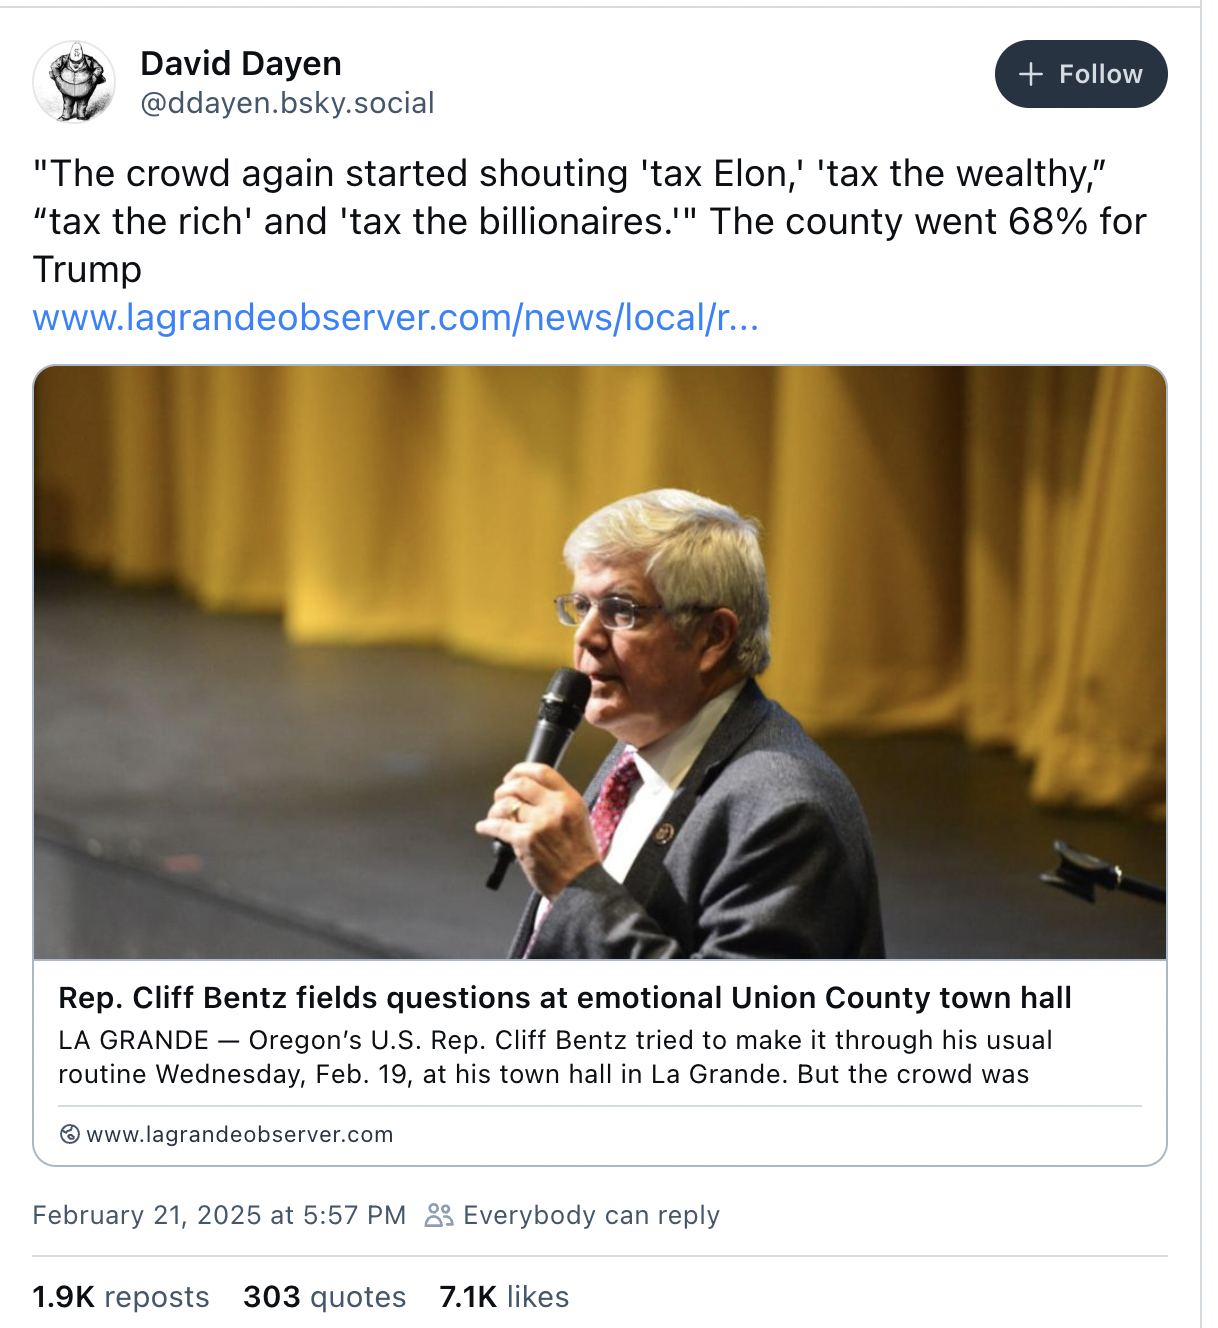
Task: Open David Dayen display name
Action: click(241, 63)
